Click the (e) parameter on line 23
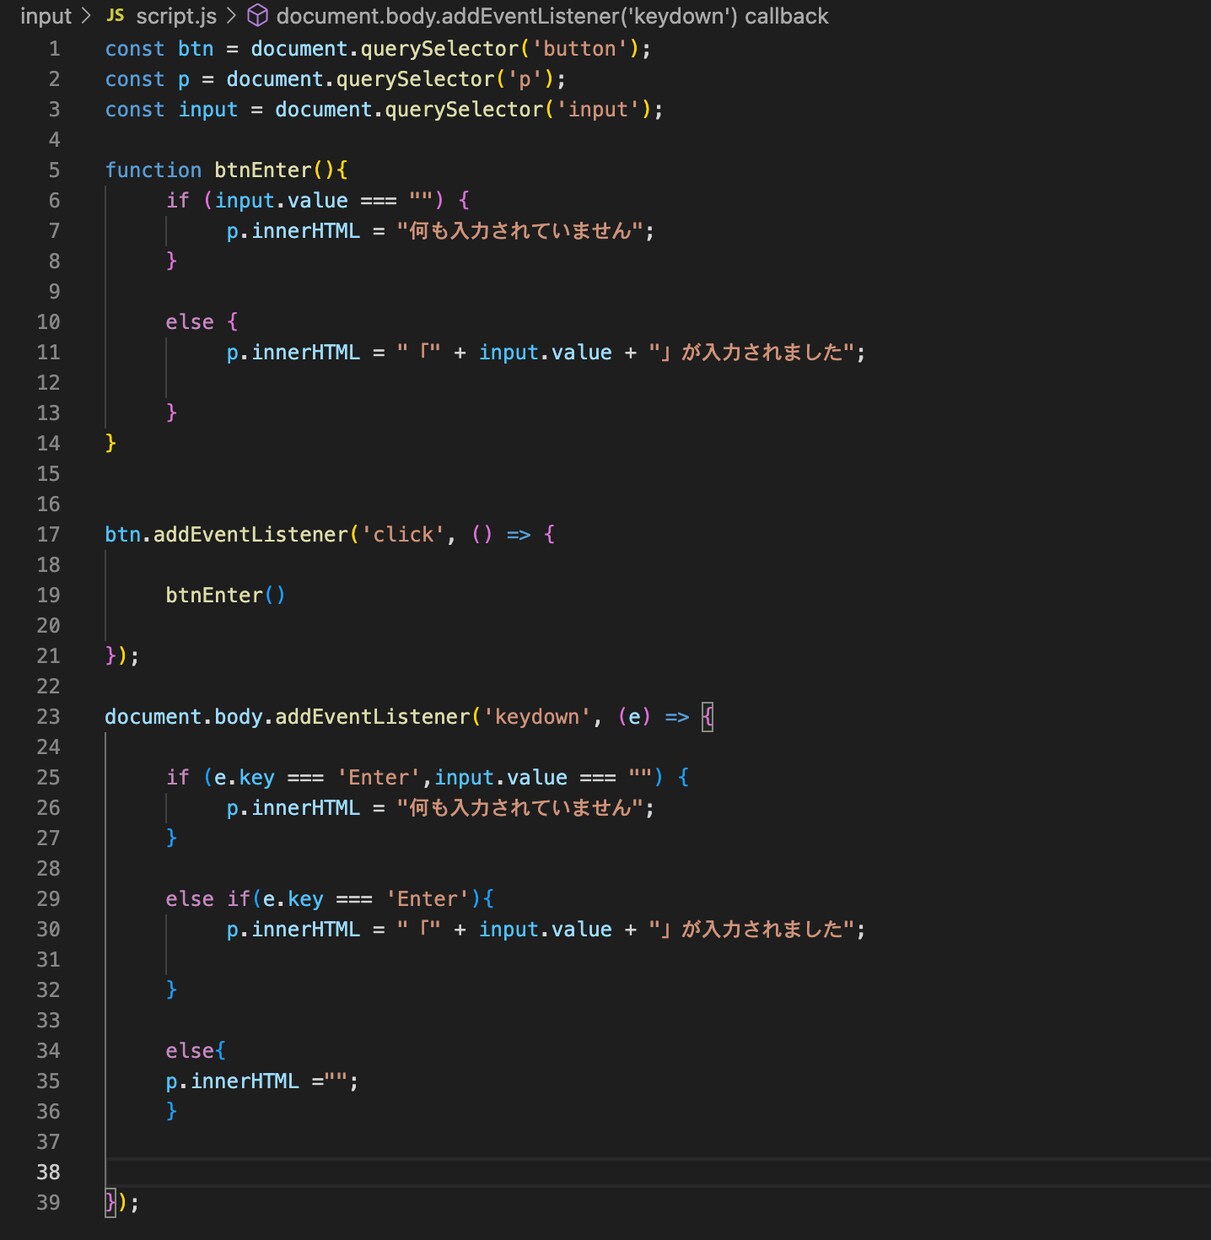Image resolution: width=1211 pixels, height=1240 pixels. point(635,717)
